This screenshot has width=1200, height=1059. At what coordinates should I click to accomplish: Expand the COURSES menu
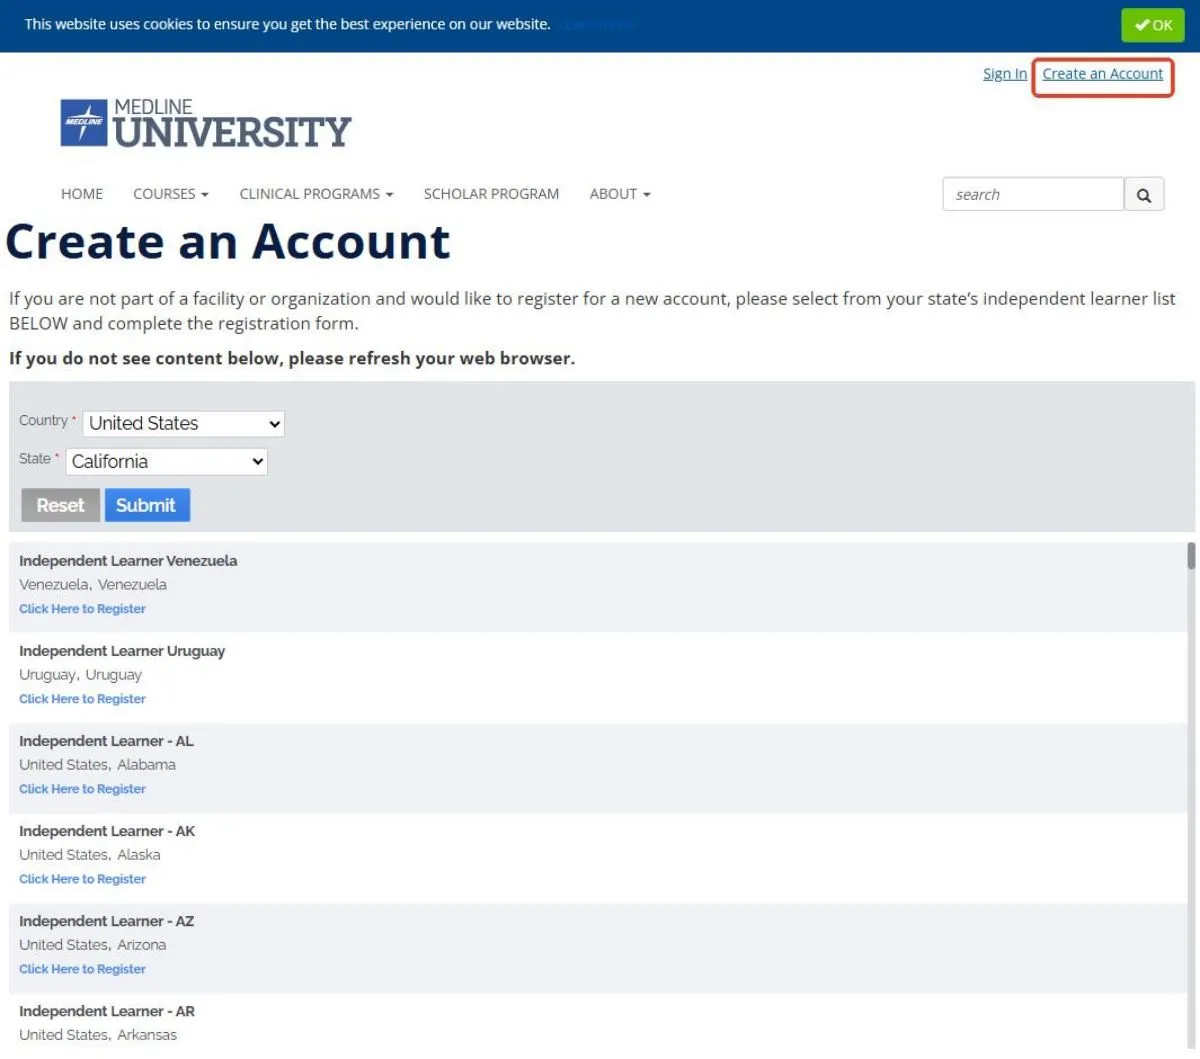pos(171,194)
